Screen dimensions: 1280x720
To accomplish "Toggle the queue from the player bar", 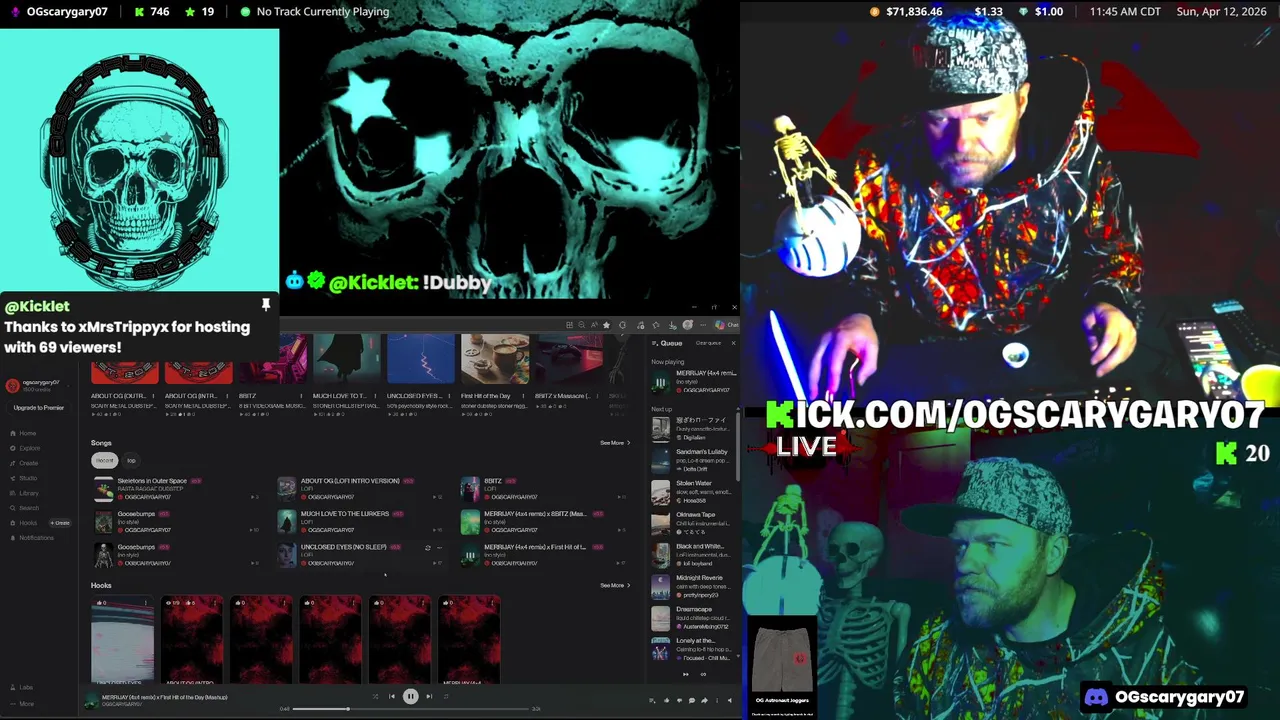I will [652, 700].
